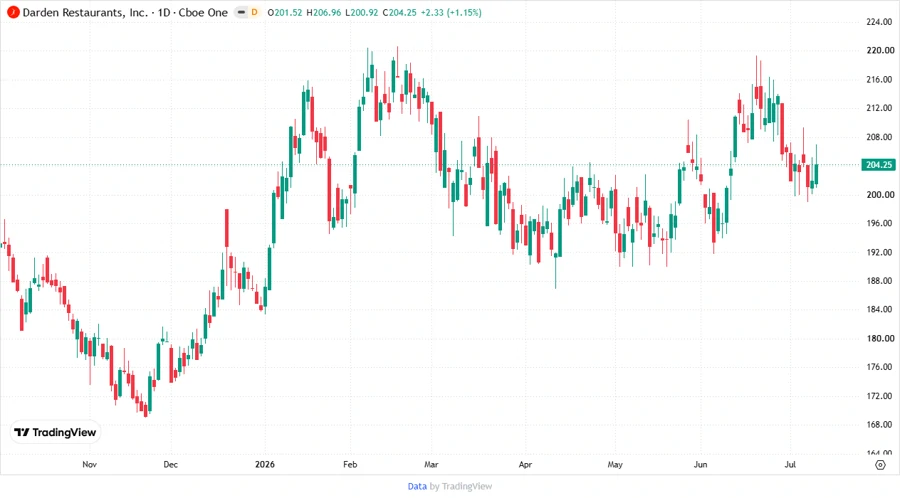The width and height of the screenshot is (900, 498).
Task: Click the Jul label on the time axis
Action: pos(790,464)
